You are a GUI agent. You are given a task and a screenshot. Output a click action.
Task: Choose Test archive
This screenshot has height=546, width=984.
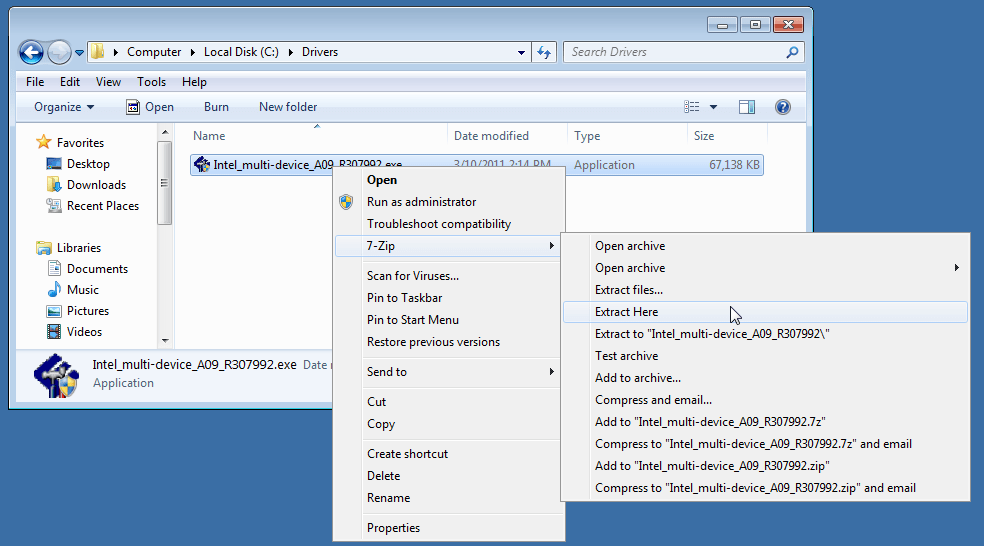pos(765,356)
